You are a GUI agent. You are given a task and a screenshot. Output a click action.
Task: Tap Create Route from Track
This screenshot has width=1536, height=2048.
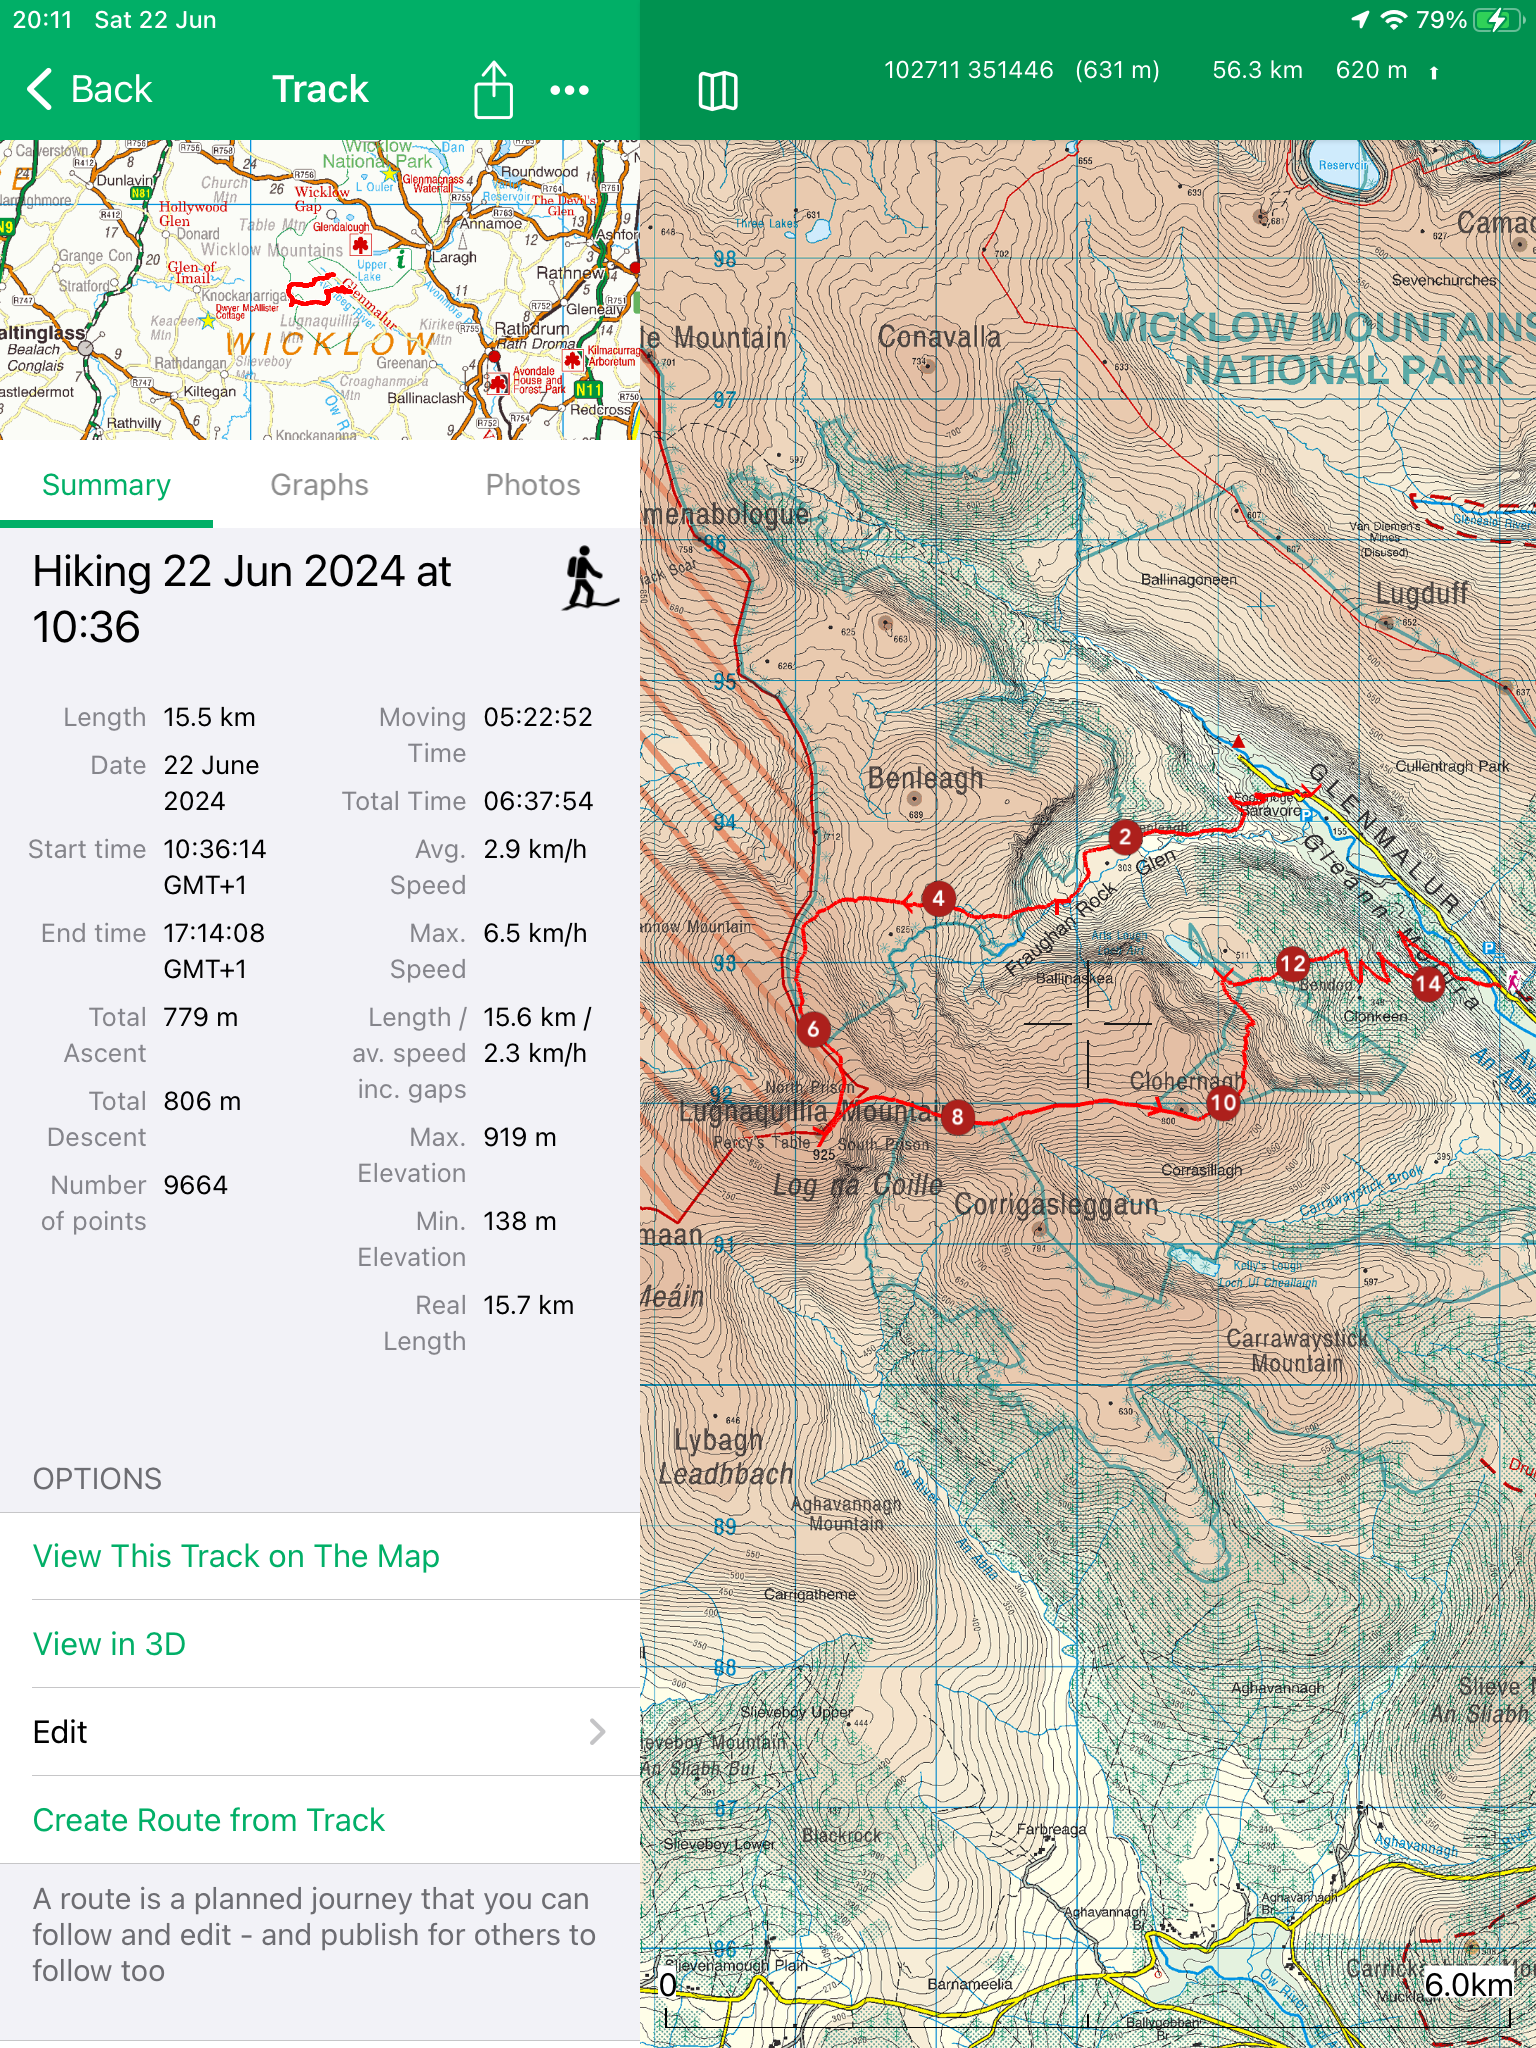point(208,1820)
